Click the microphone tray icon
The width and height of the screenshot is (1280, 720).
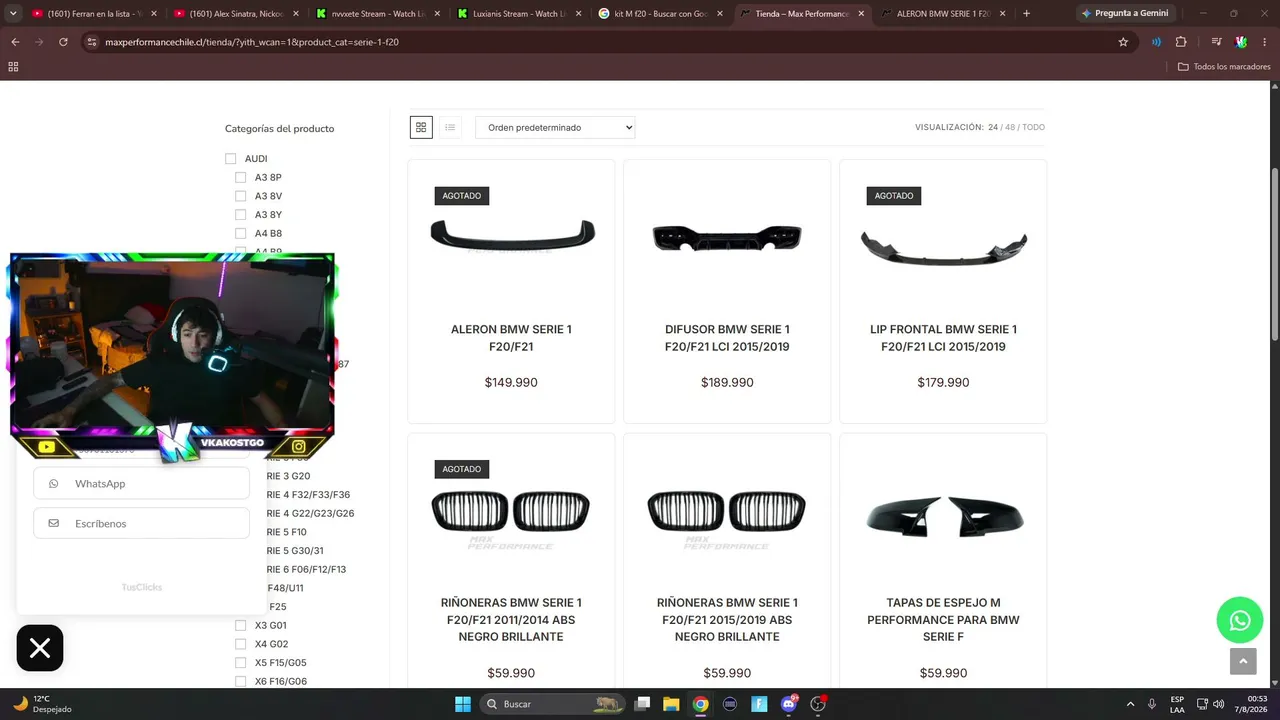1152,704
